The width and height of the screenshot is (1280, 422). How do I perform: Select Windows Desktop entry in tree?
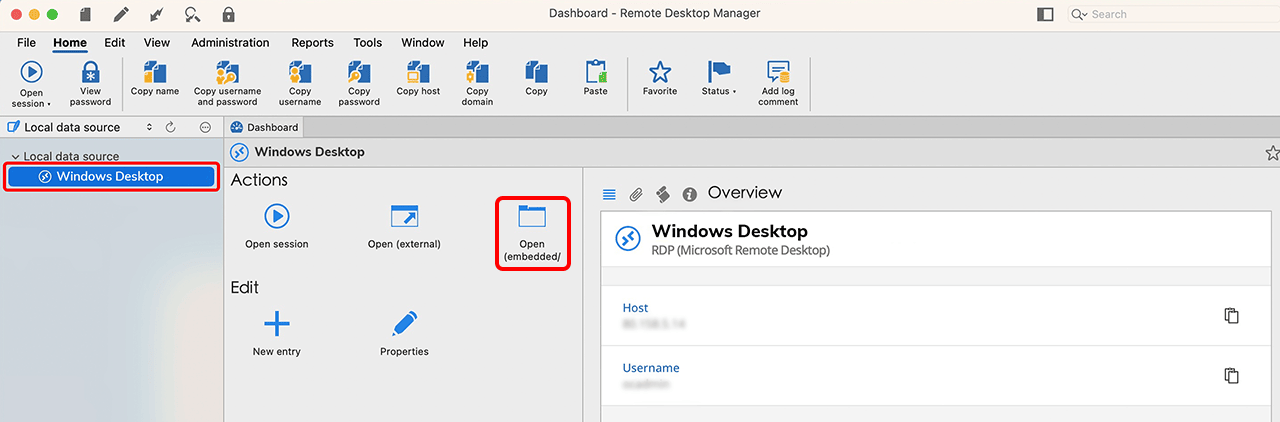110,177
